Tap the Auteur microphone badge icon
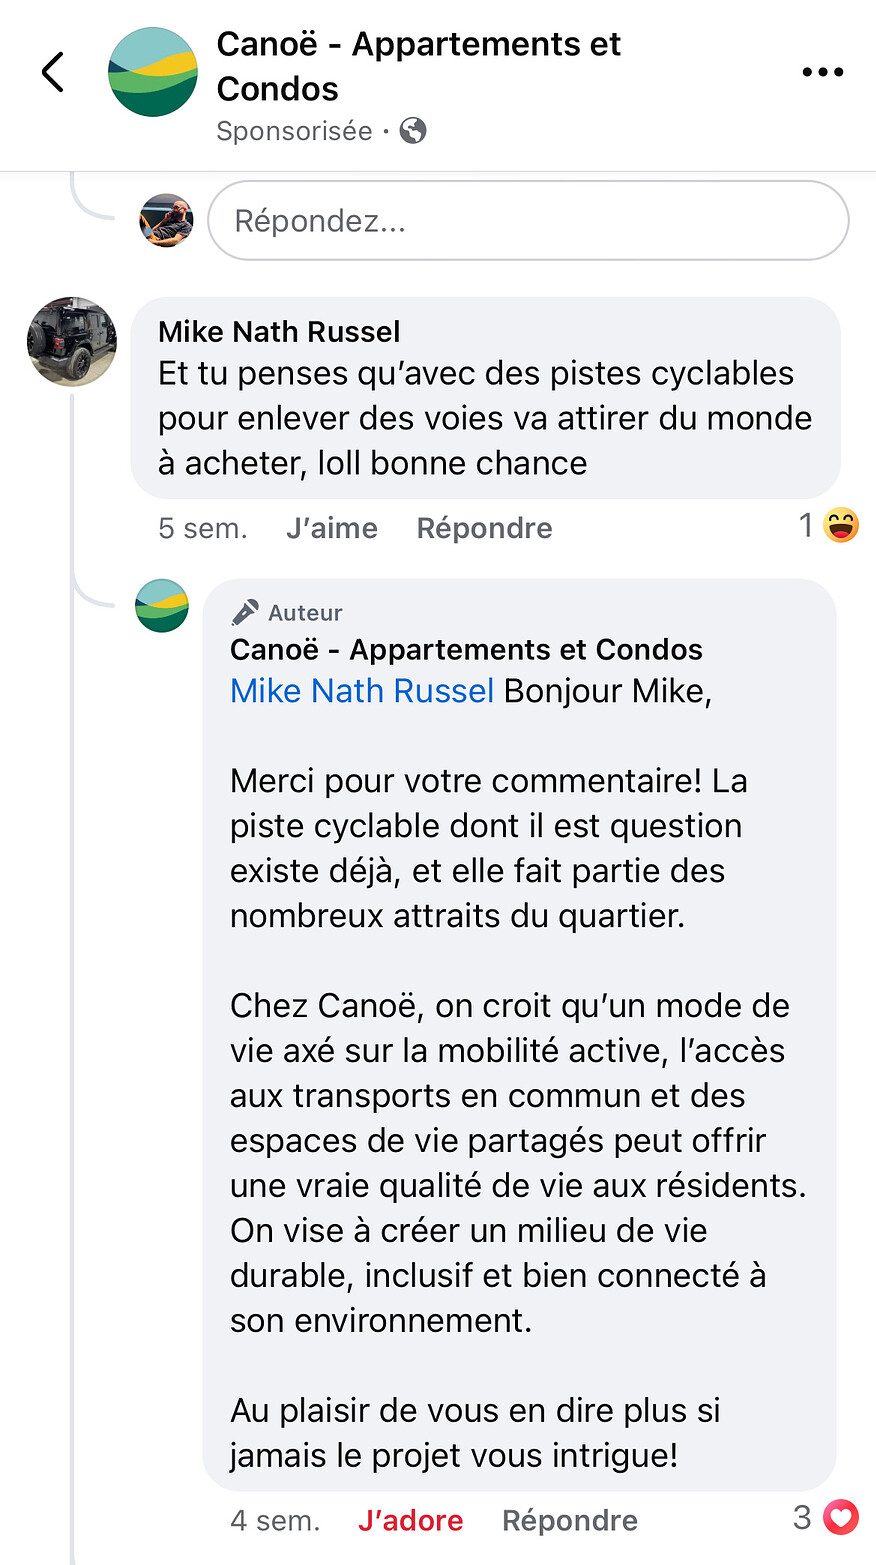 245,612
